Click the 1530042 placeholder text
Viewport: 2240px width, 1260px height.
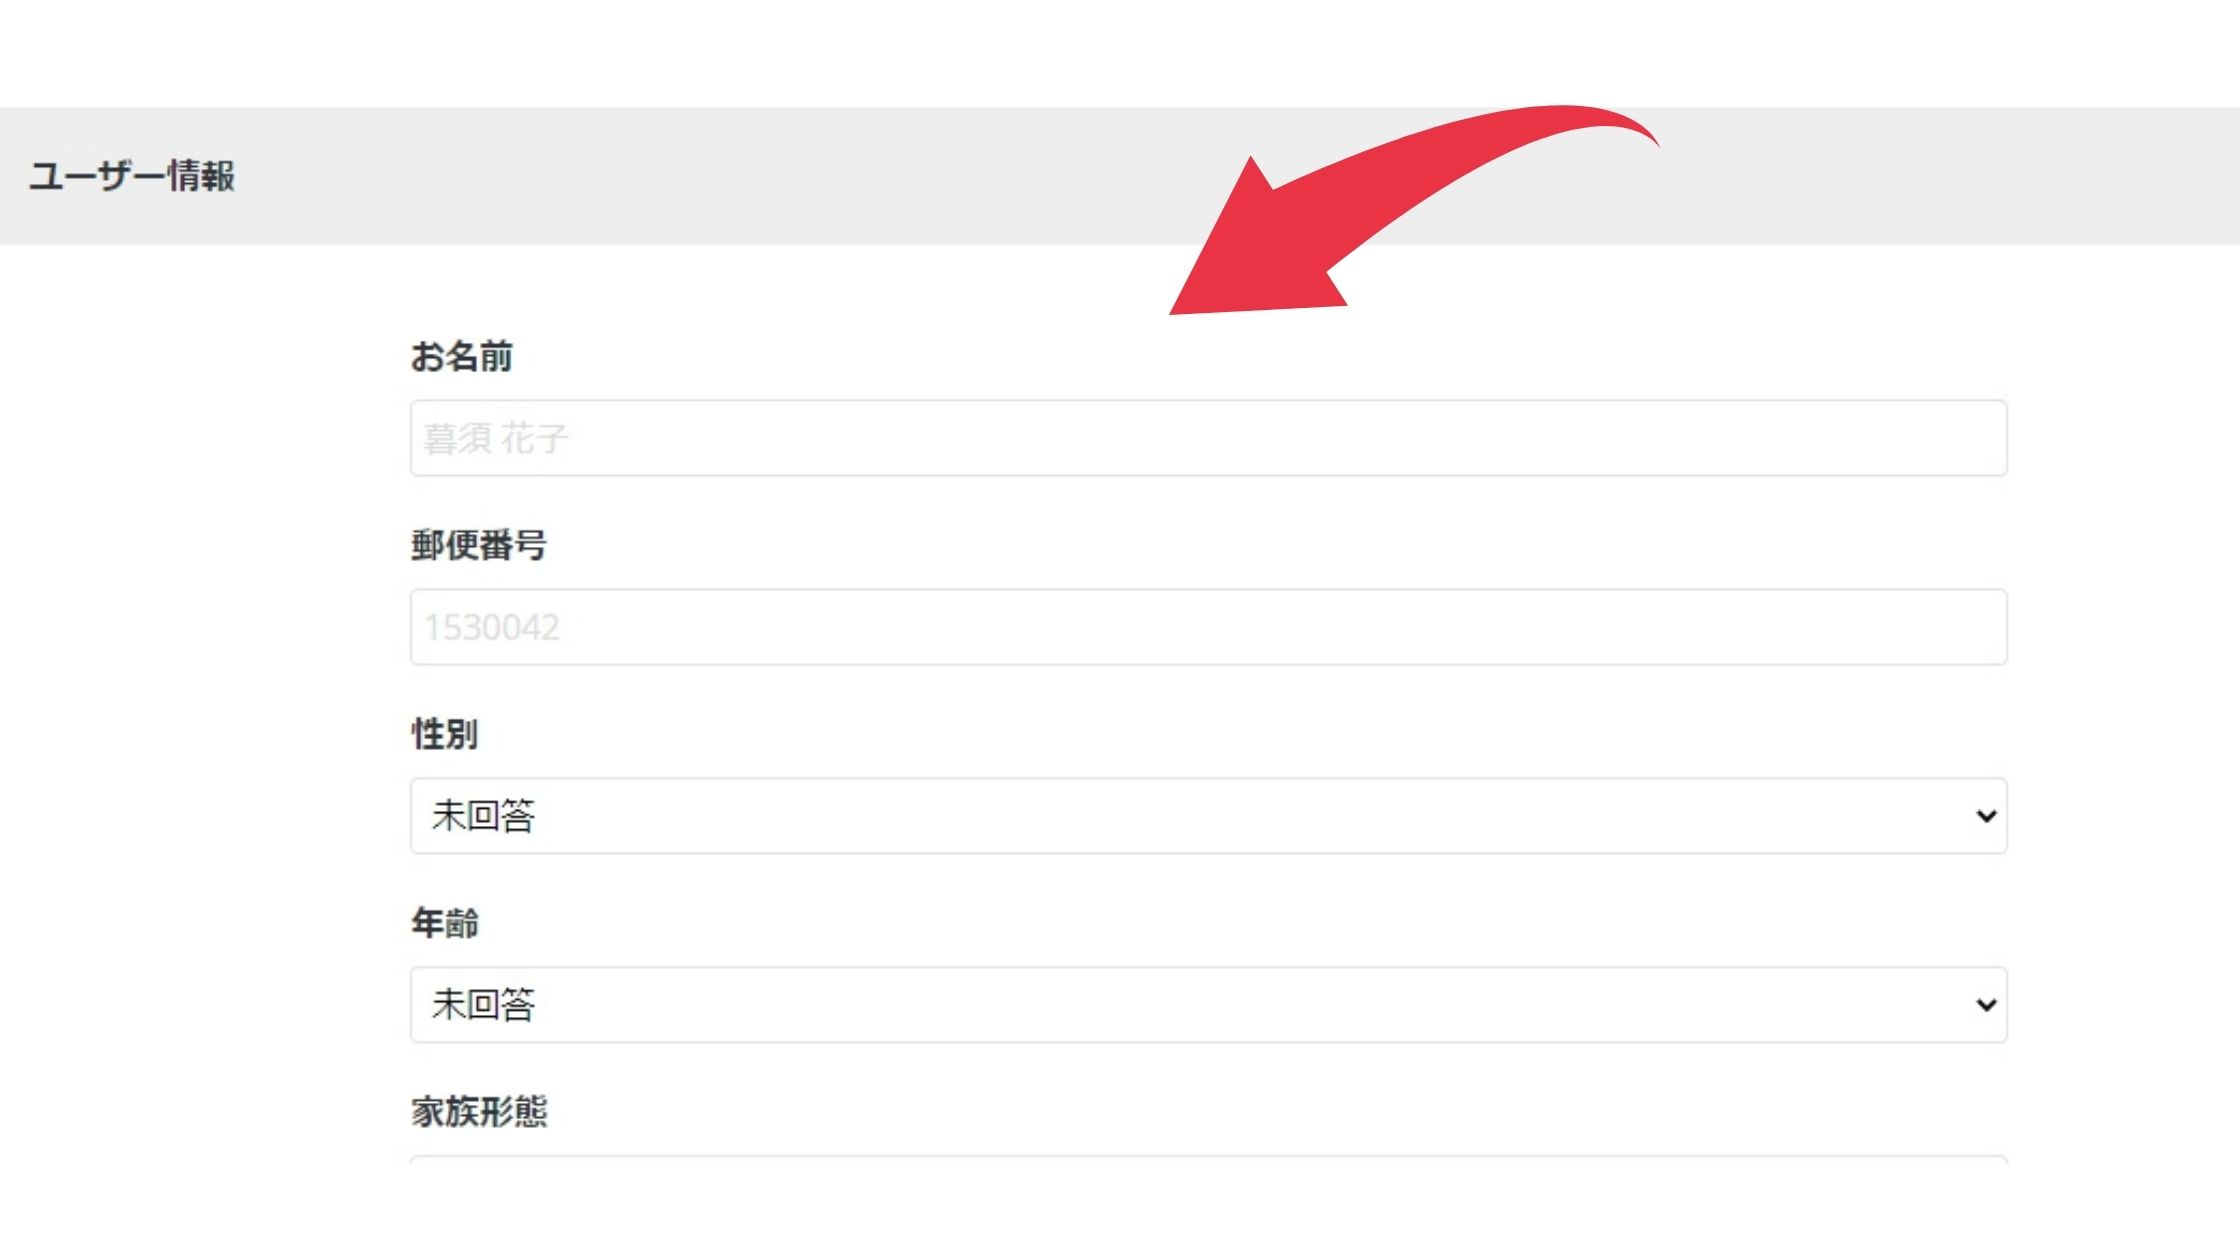coord(492,627)
